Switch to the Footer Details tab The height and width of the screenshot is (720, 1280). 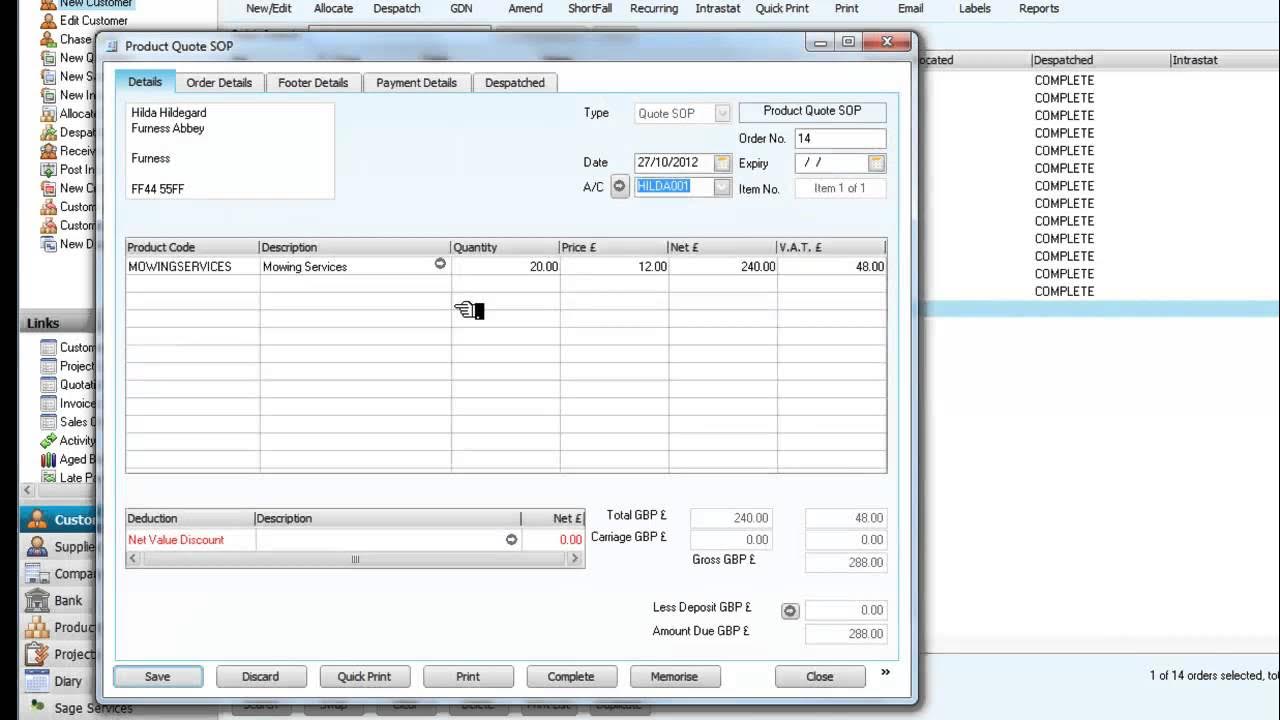pyautogui.click(x=313, y=83)
